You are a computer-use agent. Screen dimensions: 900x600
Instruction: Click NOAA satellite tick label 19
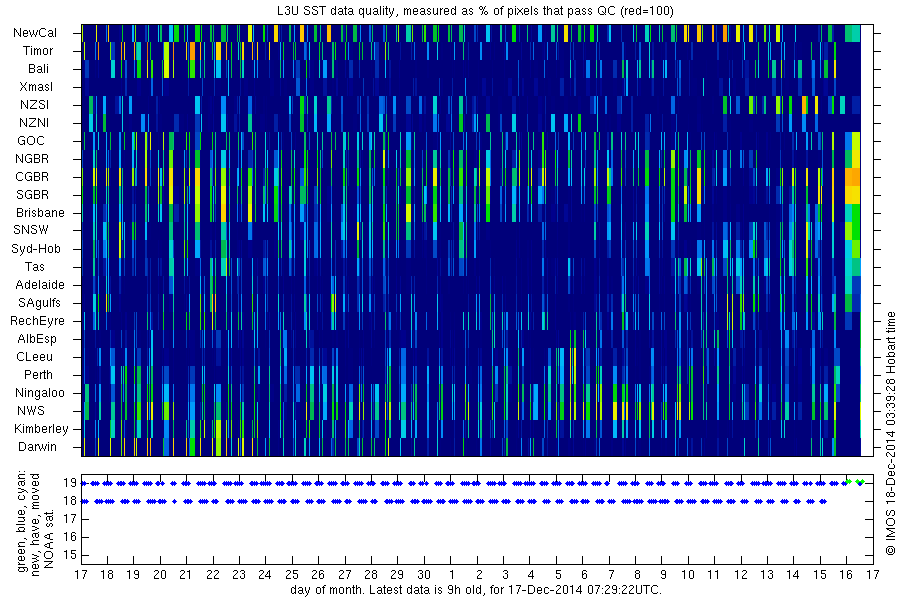pyautogui.click(x=70, y=483)
